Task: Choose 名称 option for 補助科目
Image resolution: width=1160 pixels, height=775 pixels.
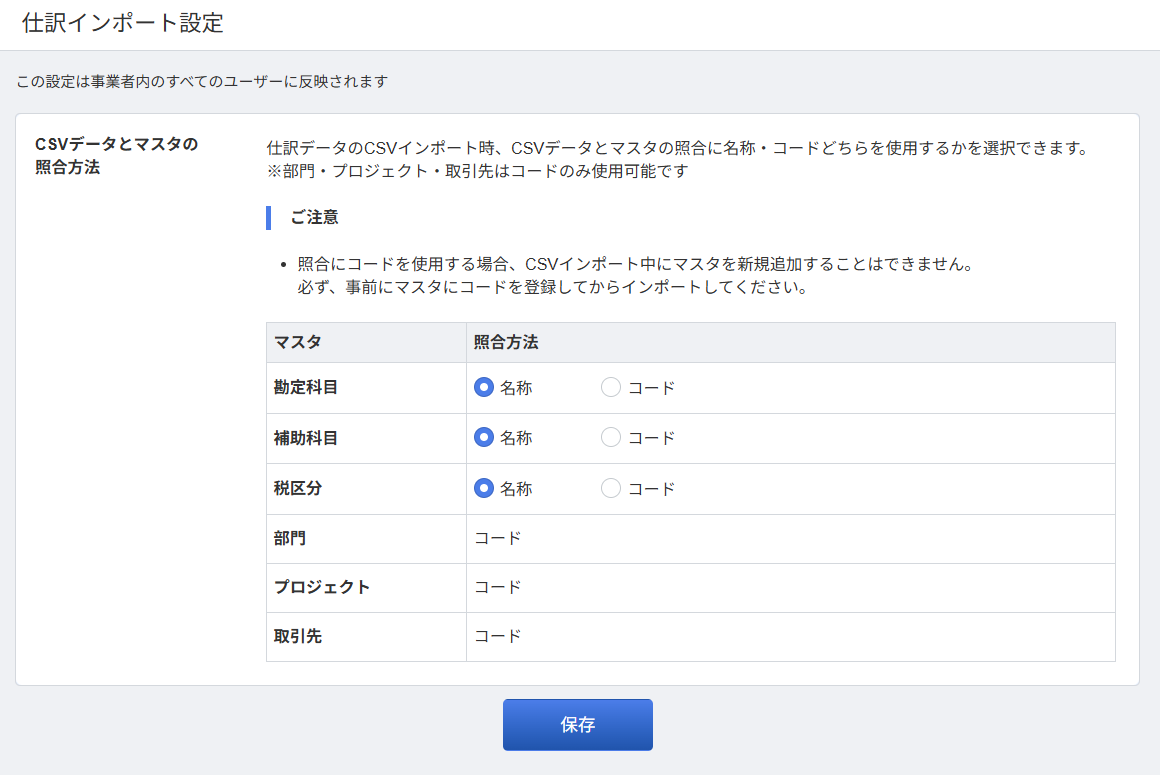Action: [484, 438]
